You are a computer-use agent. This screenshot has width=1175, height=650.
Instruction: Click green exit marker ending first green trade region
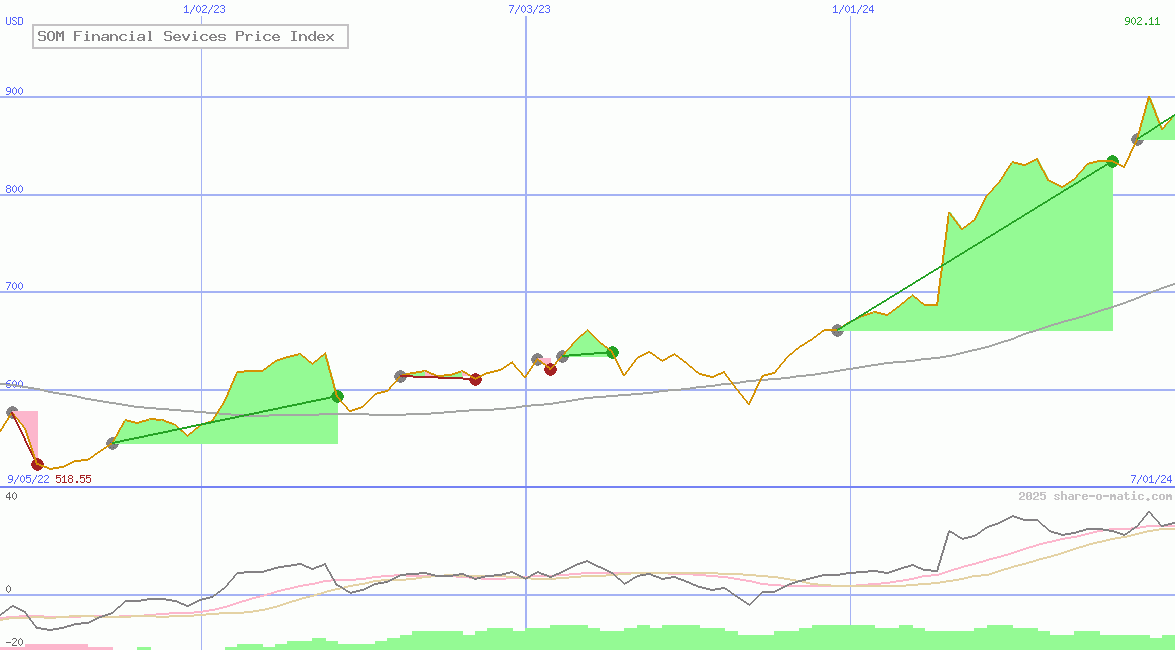[337, 396]
